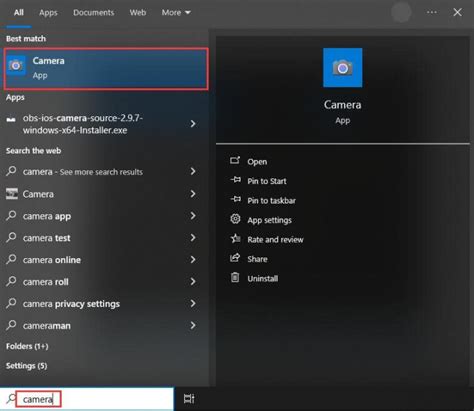Screen dimensions: 474x411
Task: Expand 'camera - See more search results' arrow
Action: 193,171
